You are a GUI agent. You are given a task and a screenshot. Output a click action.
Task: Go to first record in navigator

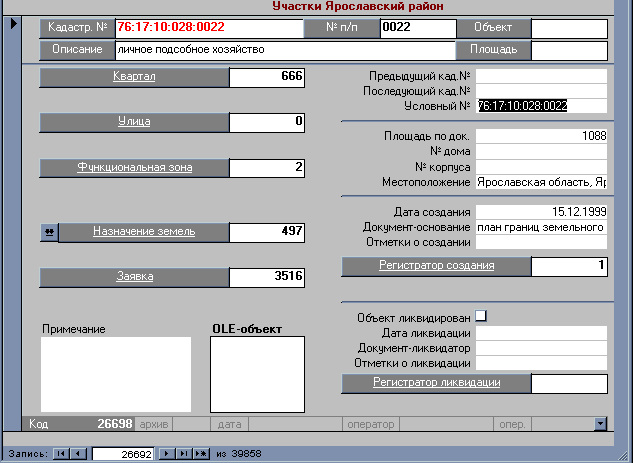(61, 453)
